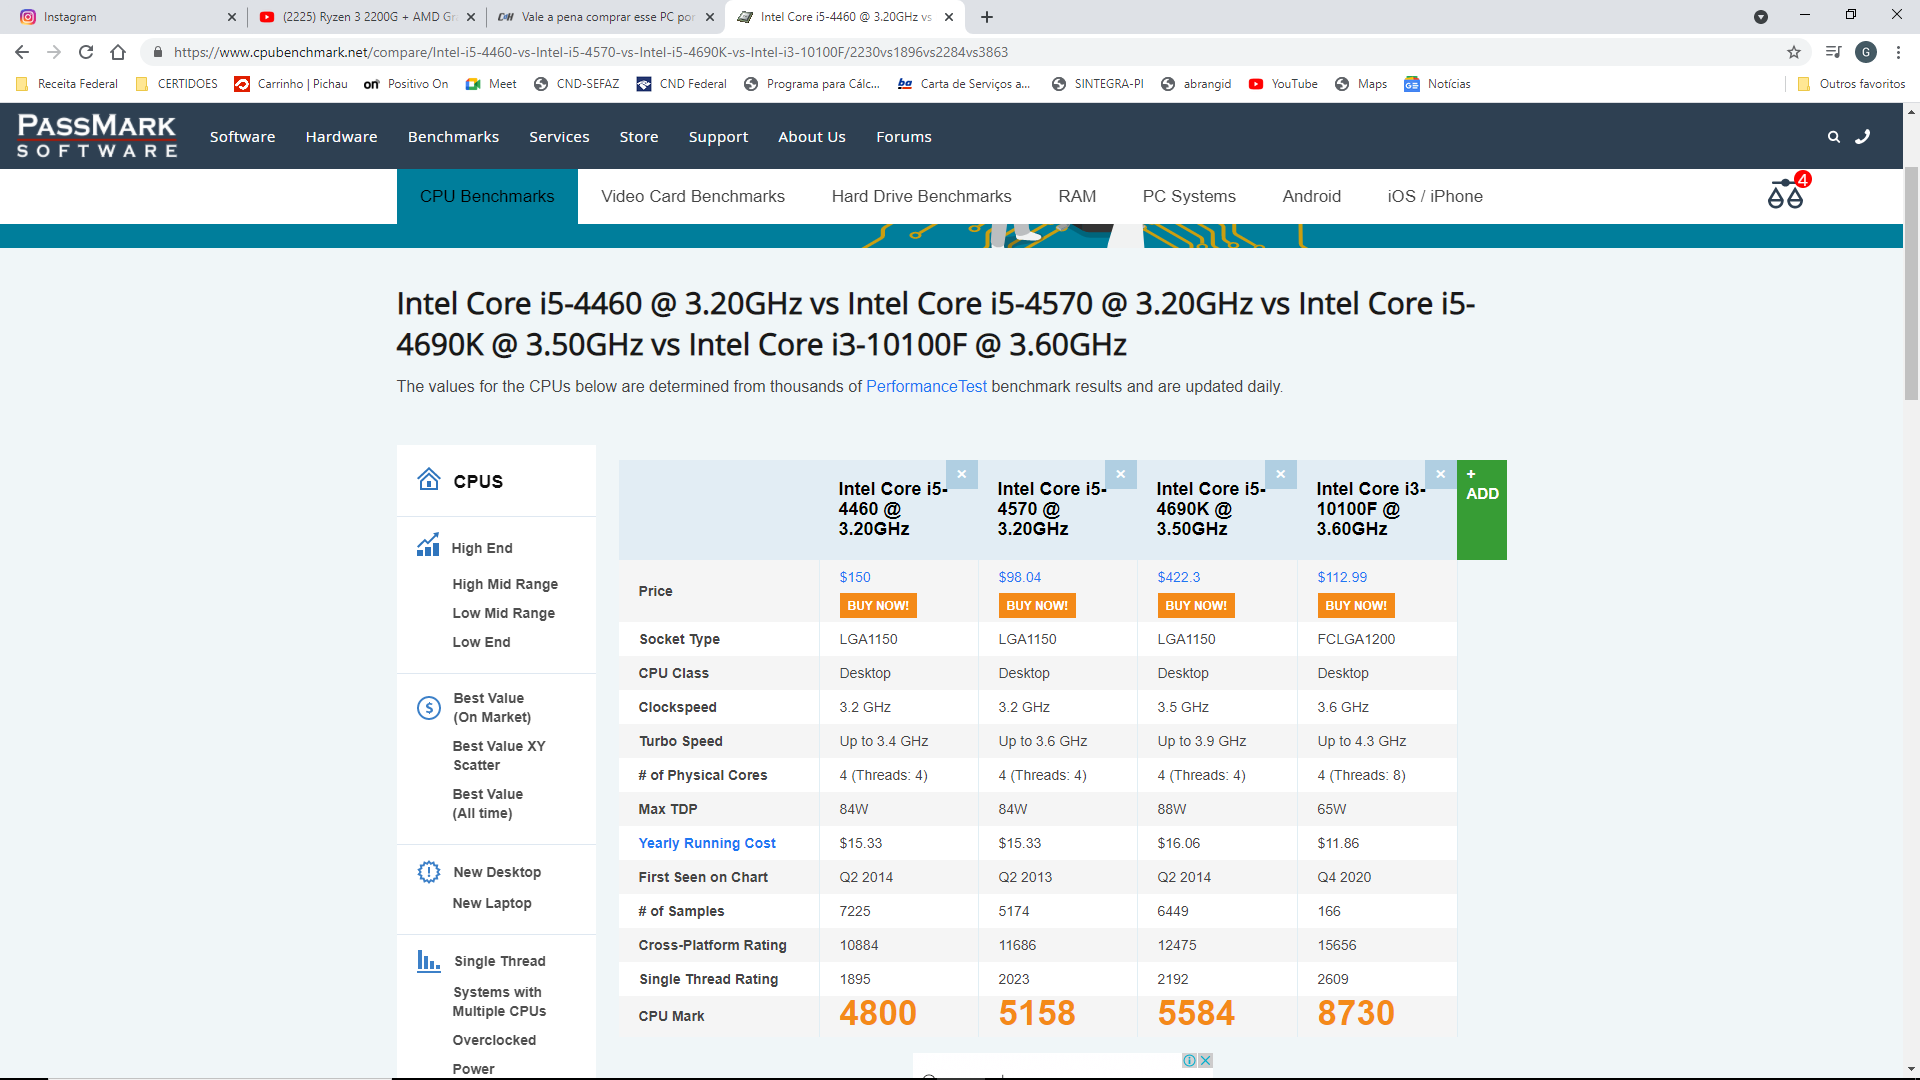This screenshot has width=1920, height=1080.
Task: Click the High End chart icon
Action: 428,545
